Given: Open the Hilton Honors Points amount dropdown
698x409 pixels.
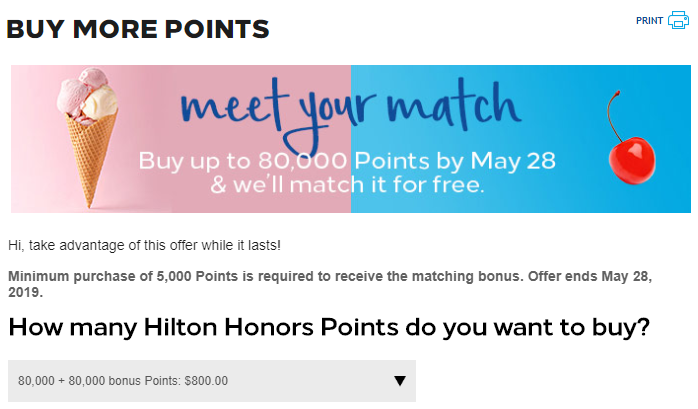Looking at the screenshot, I should pos(212,381).
